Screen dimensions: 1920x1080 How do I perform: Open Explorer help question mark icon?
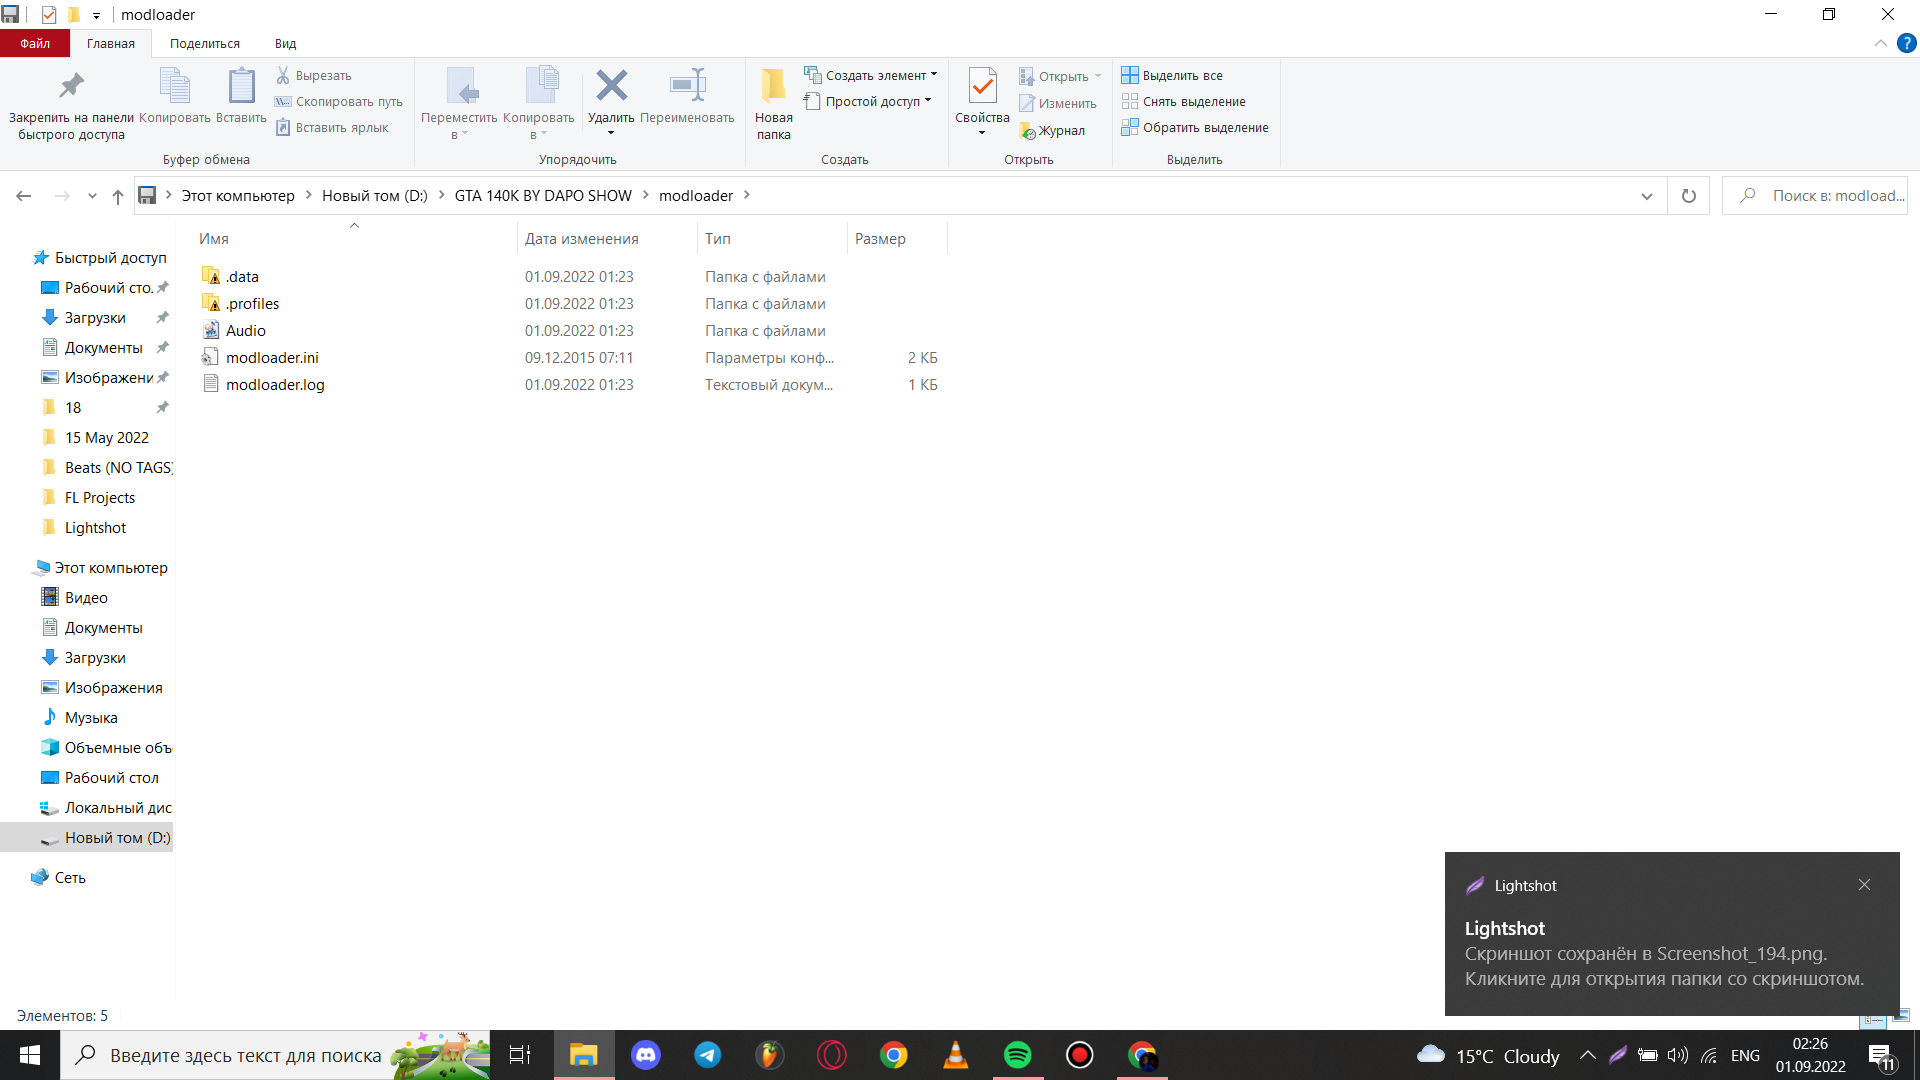point(1907,43)
